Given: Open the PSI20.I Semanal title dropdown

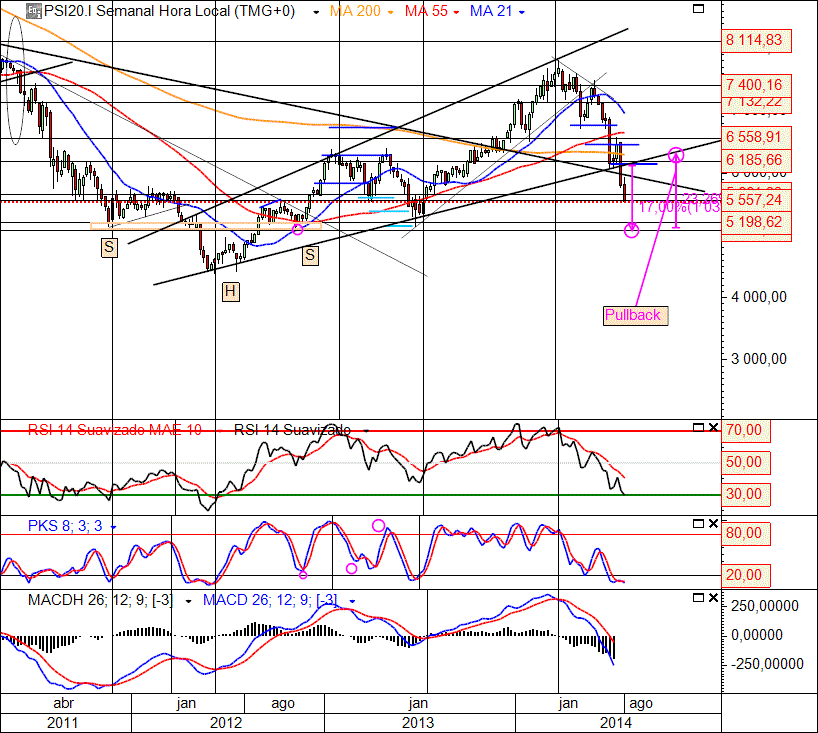Looking at the screenshot, I should (x=316, y=13).
